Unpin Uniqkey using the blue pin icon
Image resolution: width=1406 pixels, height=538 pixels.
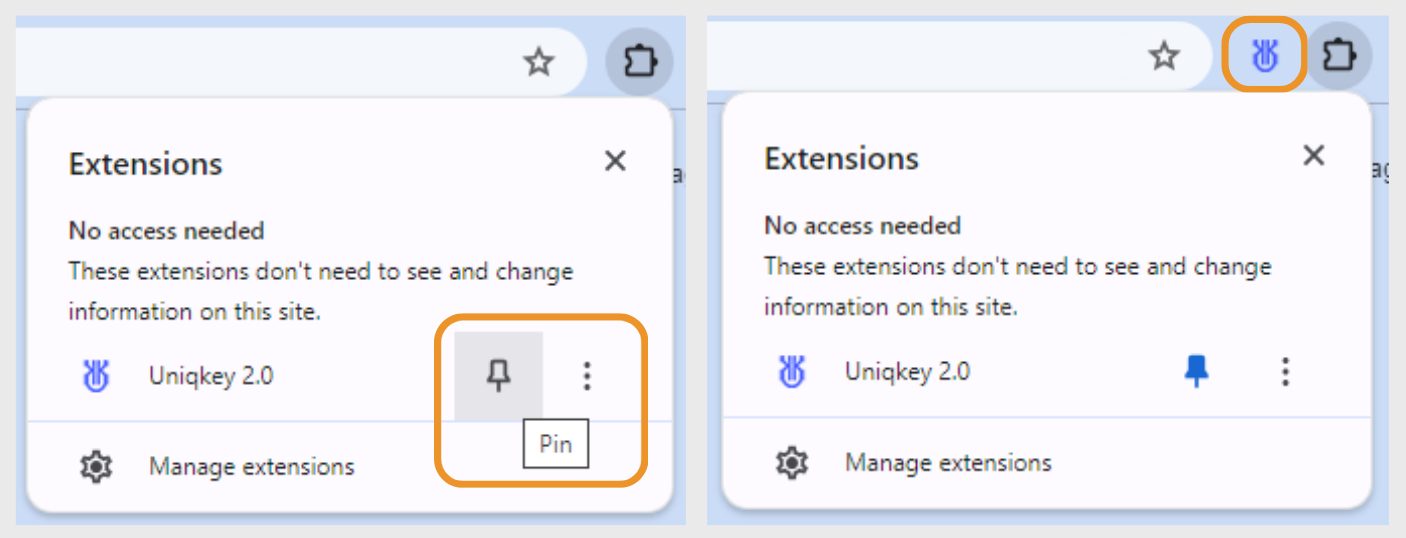[1195, 372]
